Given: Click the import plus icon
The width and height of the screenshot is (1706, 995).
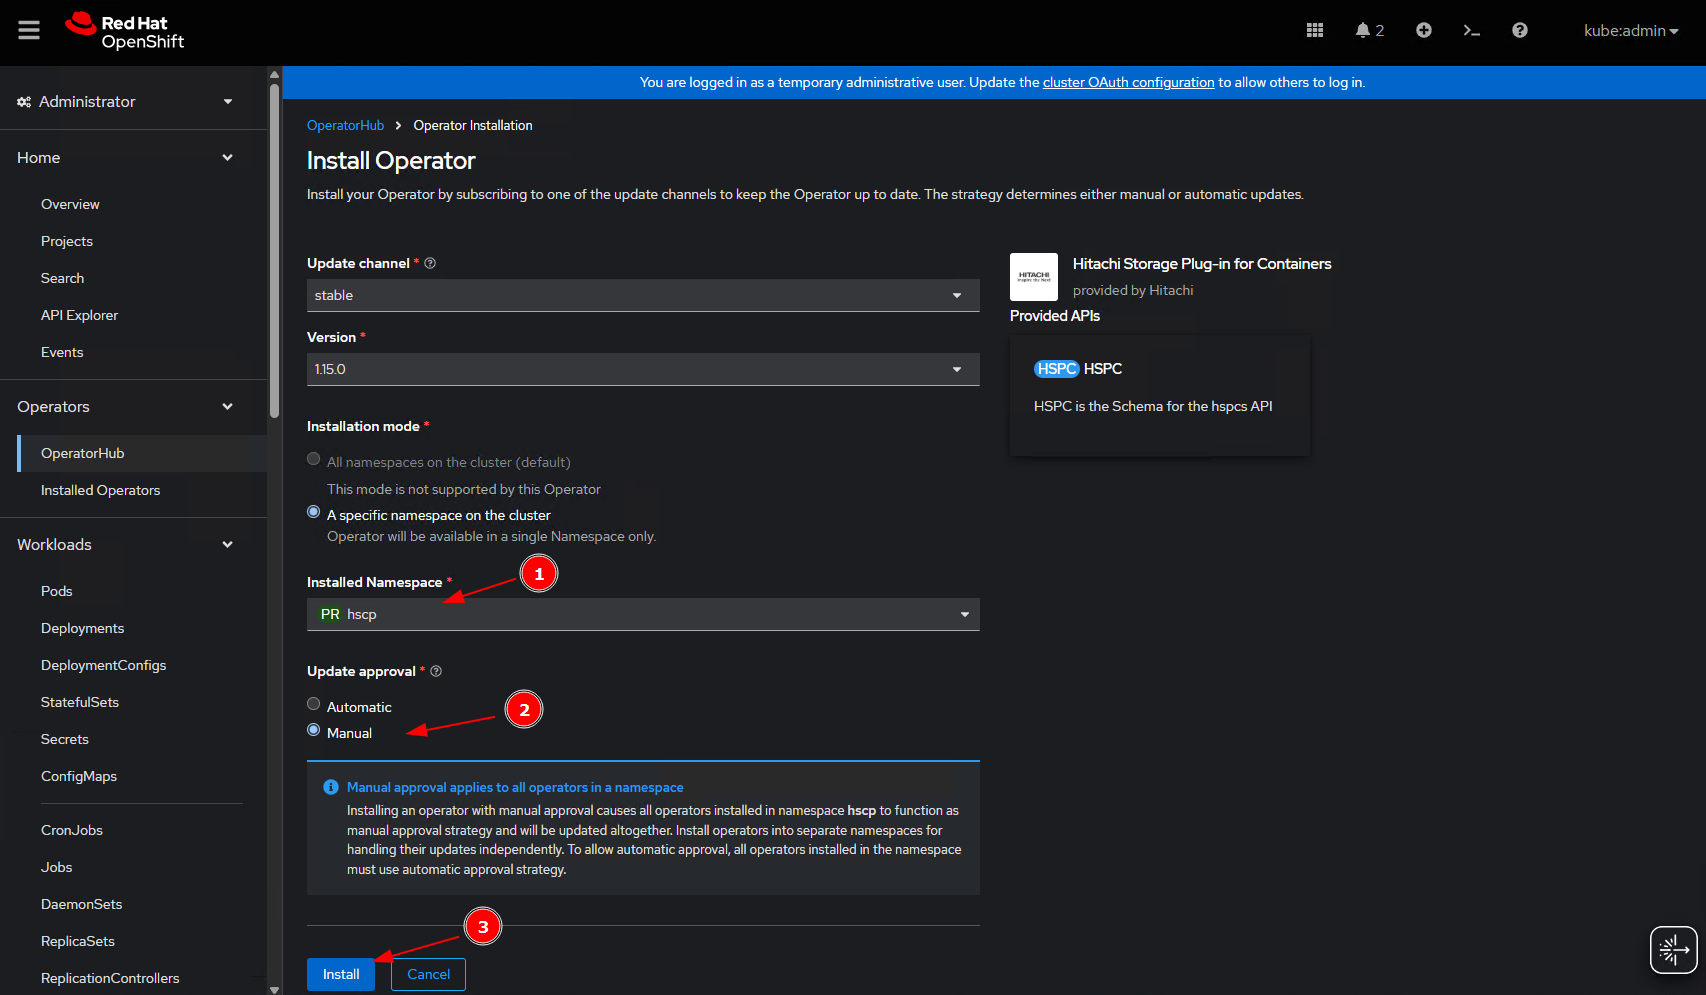Looking at the screenshot, I should click(x=1424, y=30).
